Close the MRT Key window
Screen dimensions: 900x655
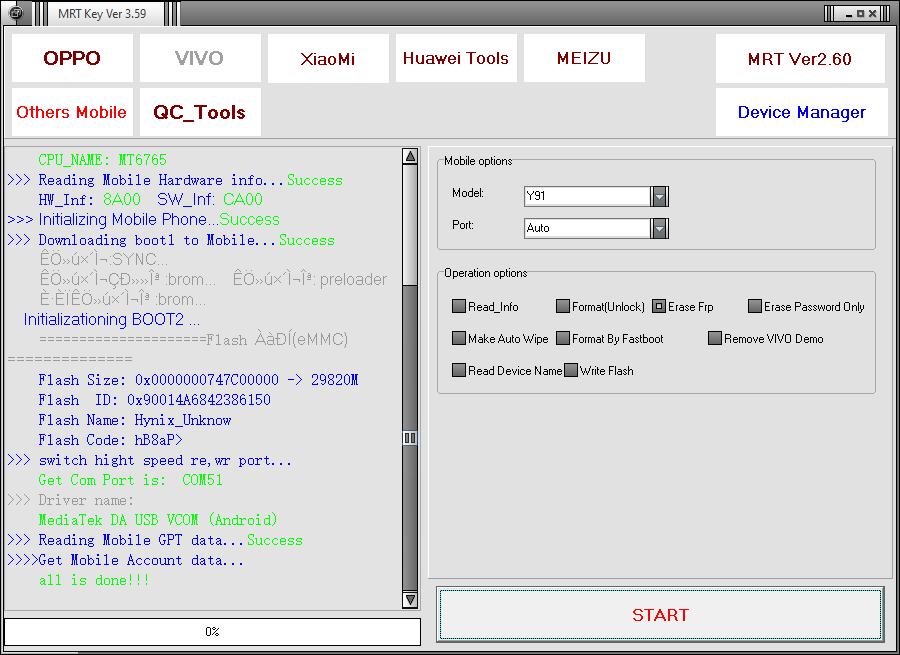point(872,14)
